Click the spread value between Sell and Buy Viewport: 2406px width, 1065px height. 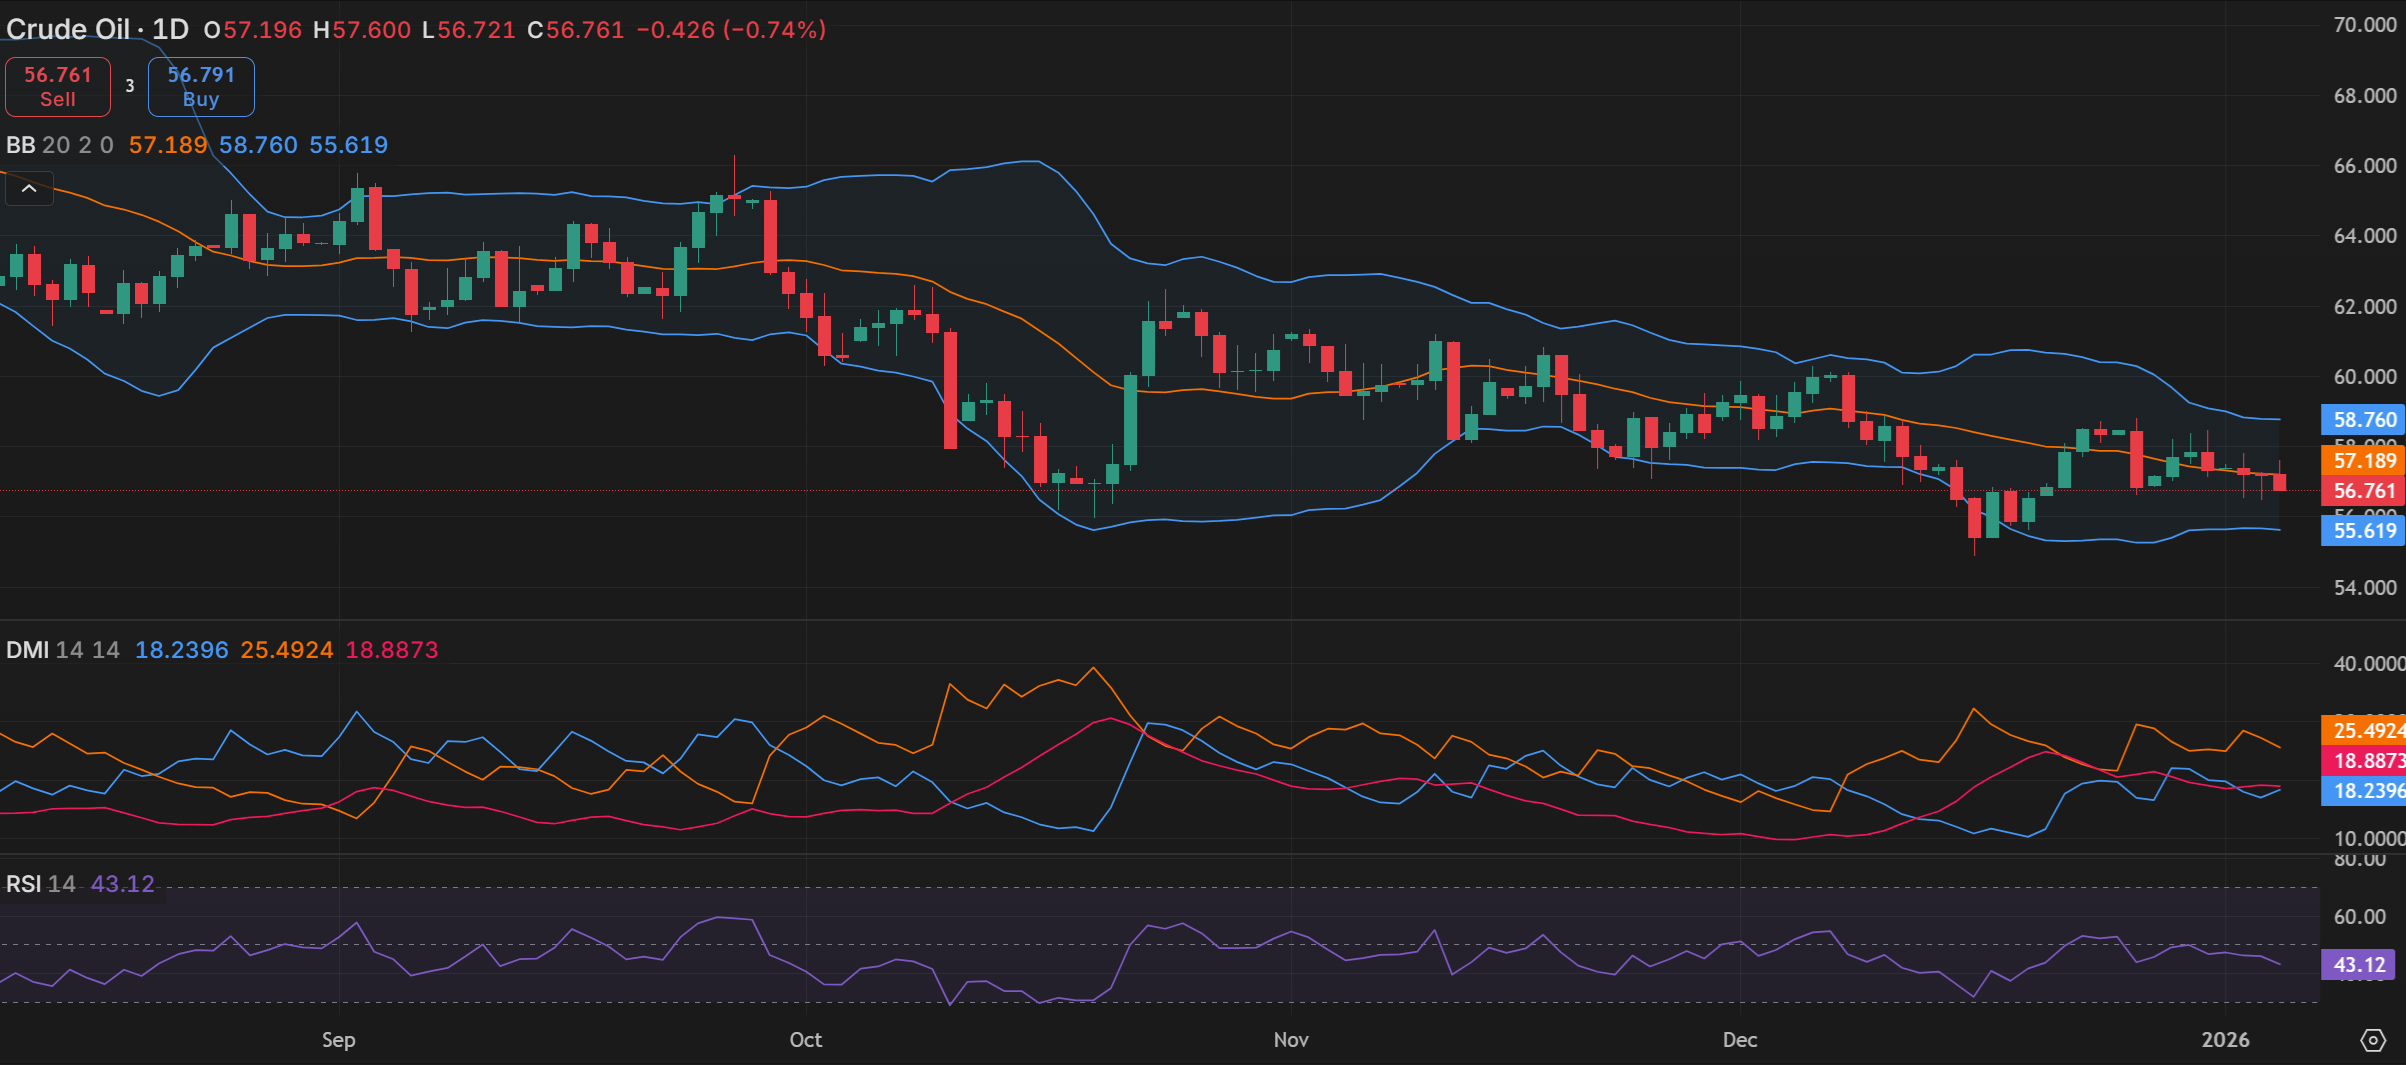tap(130, 86)
